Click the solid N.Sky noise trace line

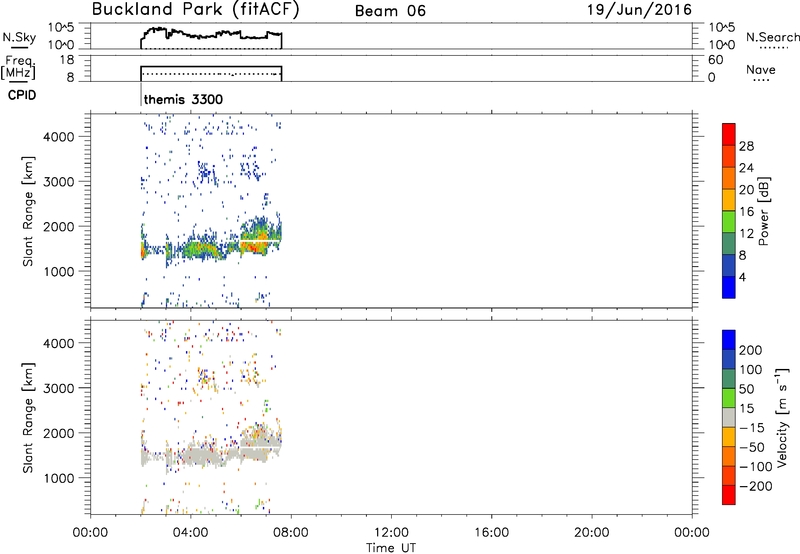(211, 34)
